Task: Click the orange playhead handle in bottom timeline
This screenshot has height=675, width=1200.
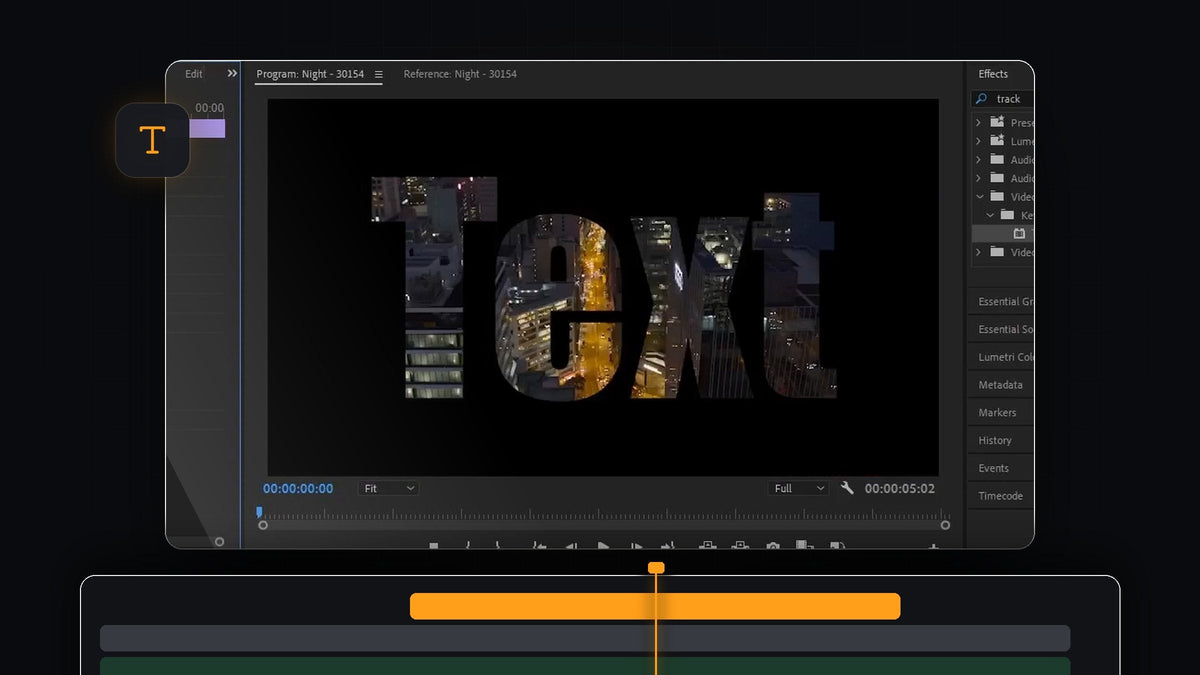Action: [656, 567]
